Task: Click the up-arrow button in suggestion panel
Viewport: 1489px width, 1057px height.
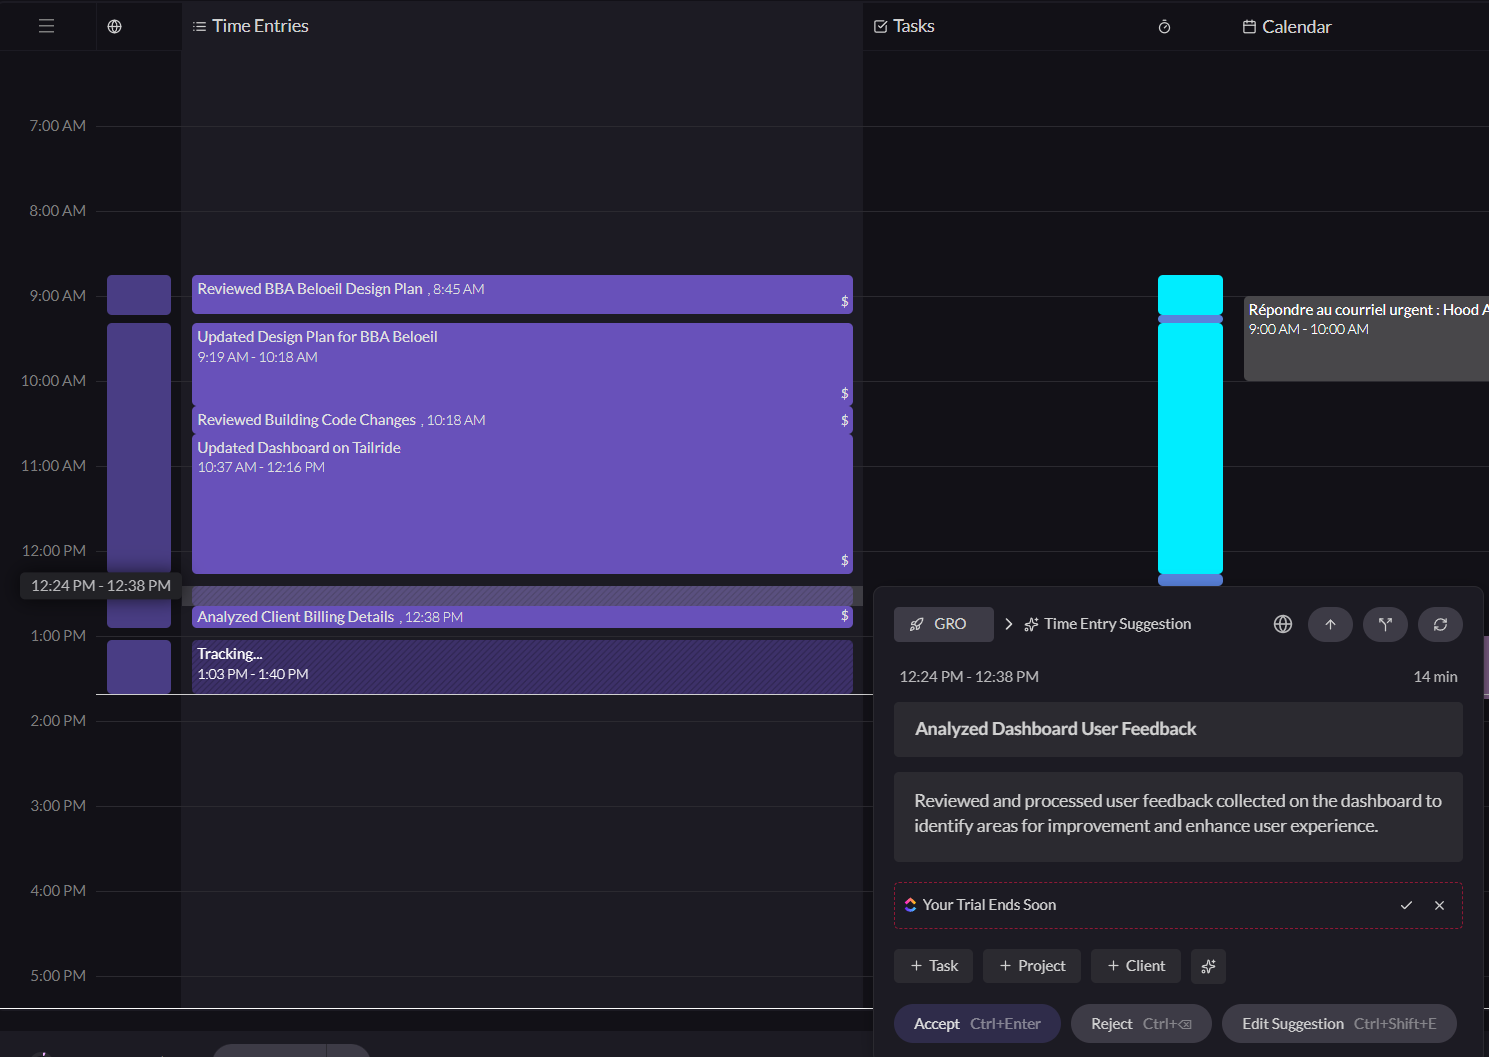Action: [x=1330, y=624]
